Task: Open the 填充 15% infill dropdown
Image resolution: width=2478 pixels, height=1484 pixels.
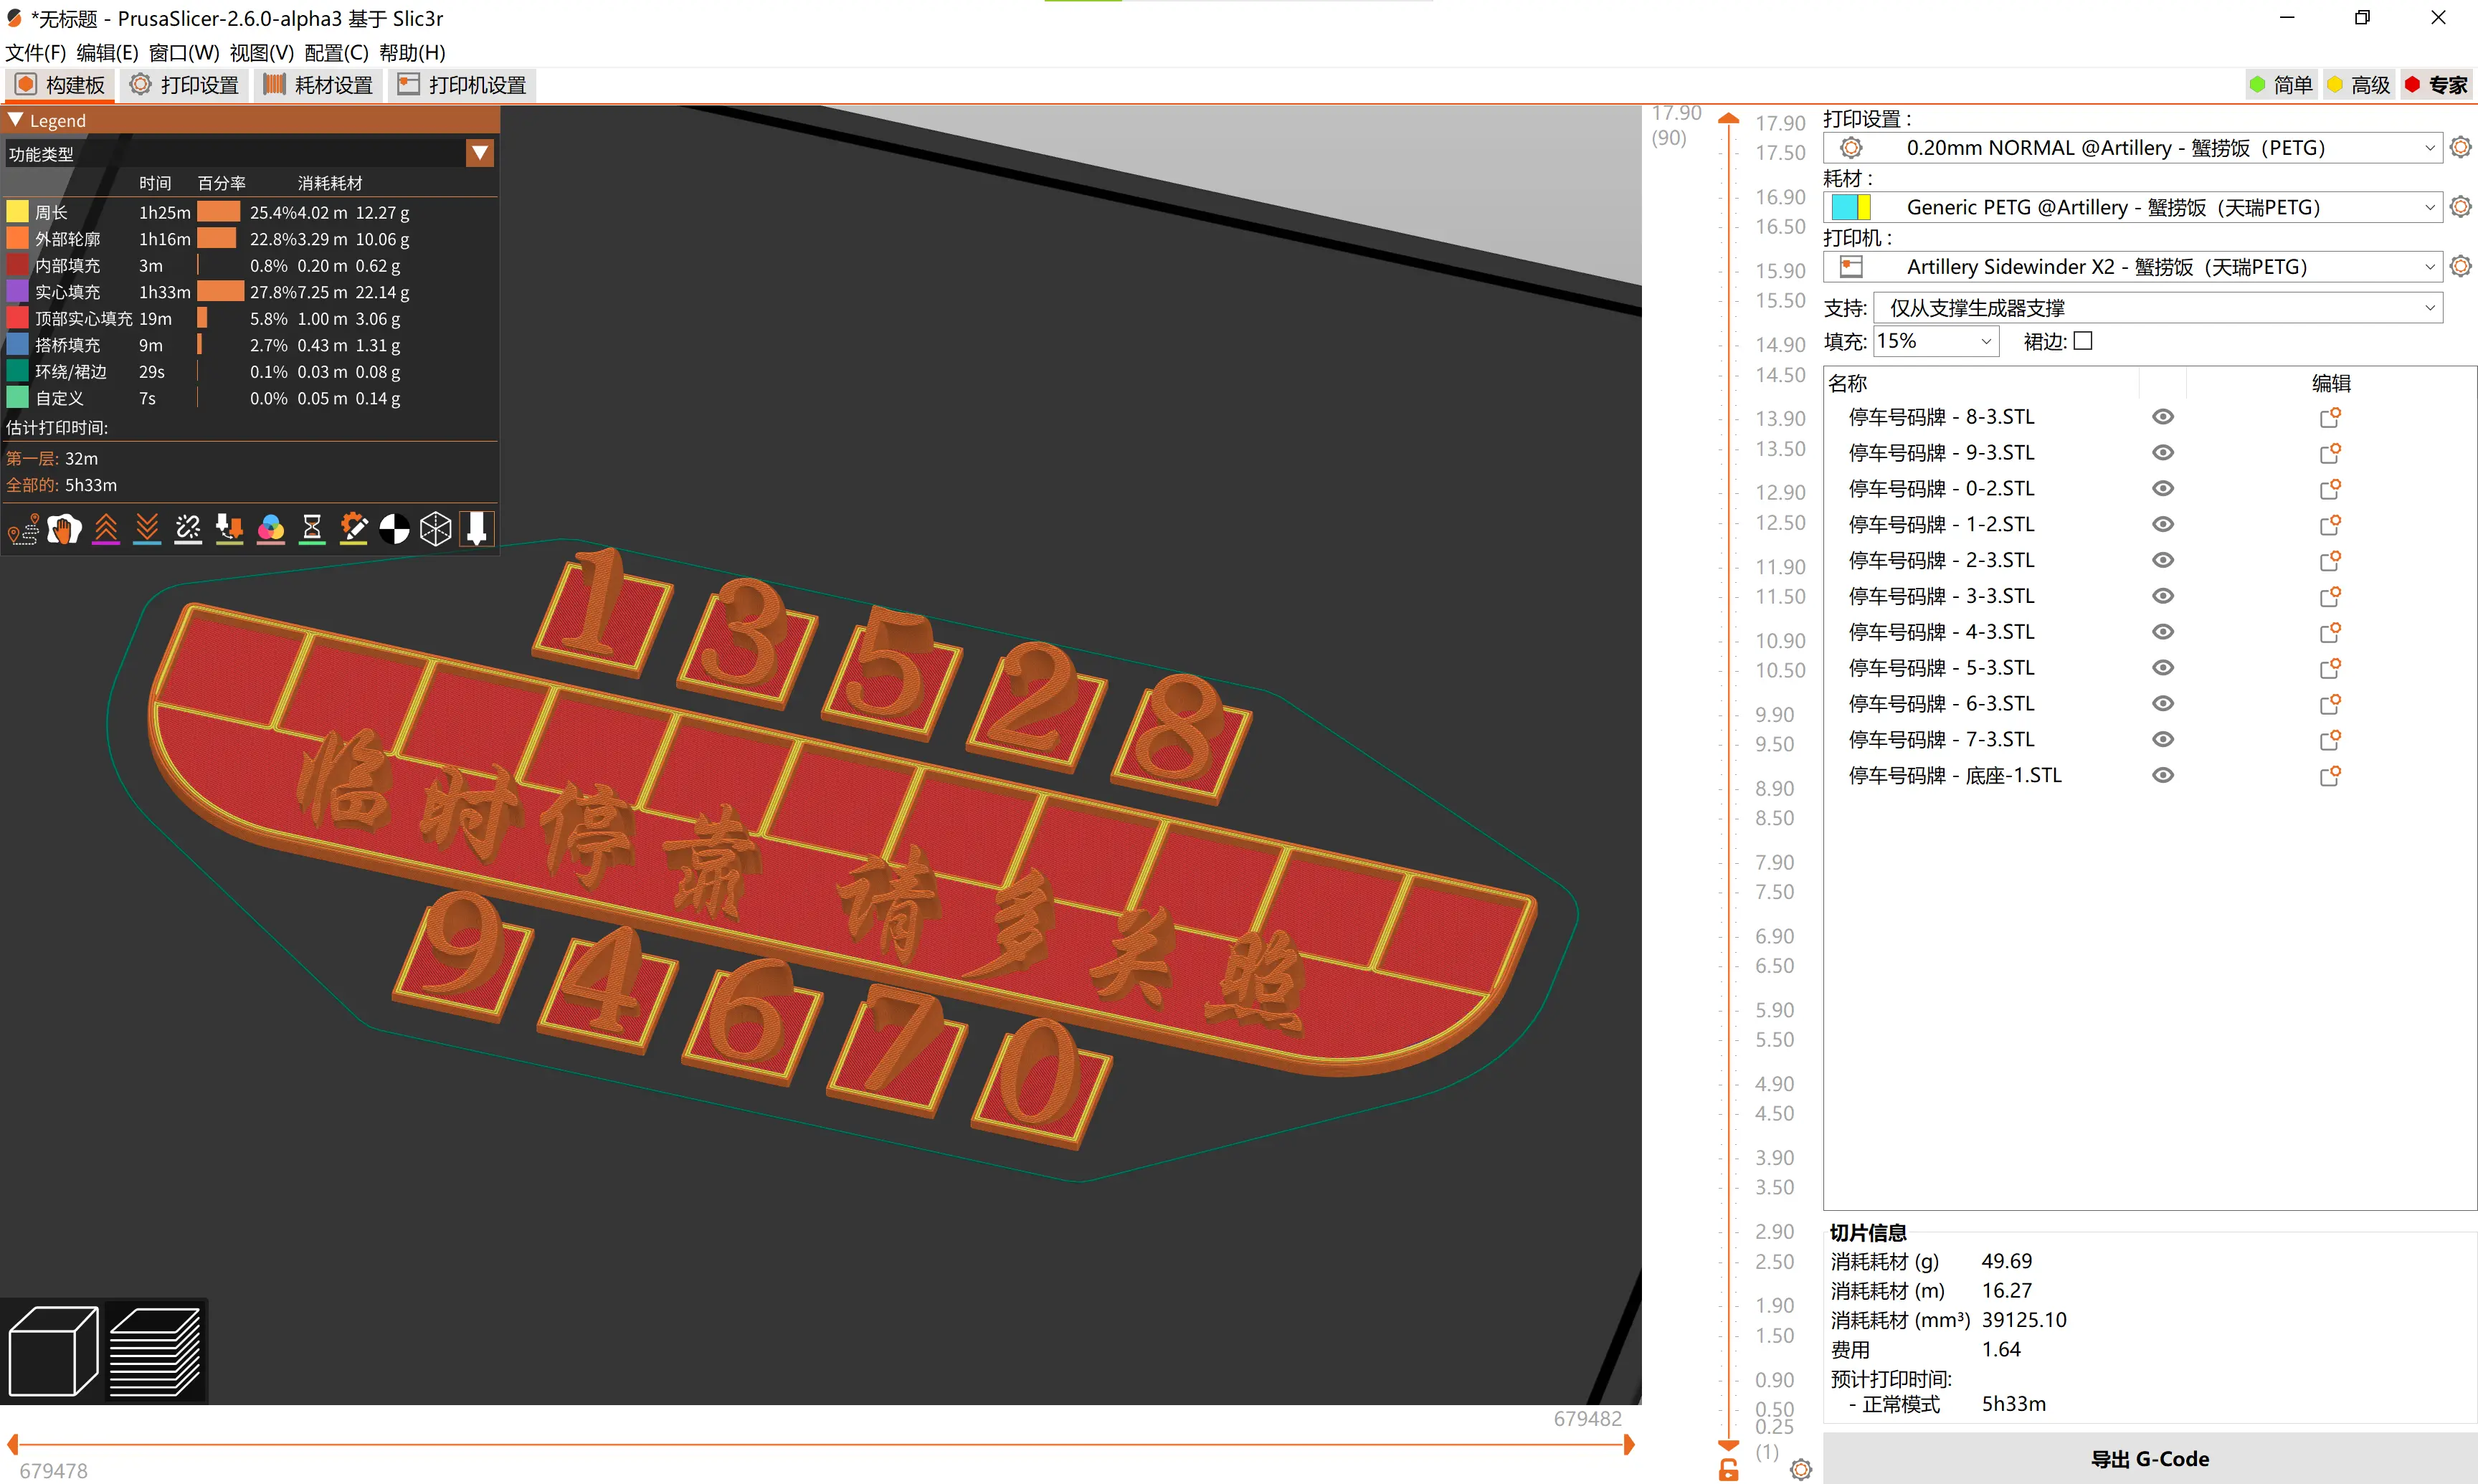Action: [1936, 341]
